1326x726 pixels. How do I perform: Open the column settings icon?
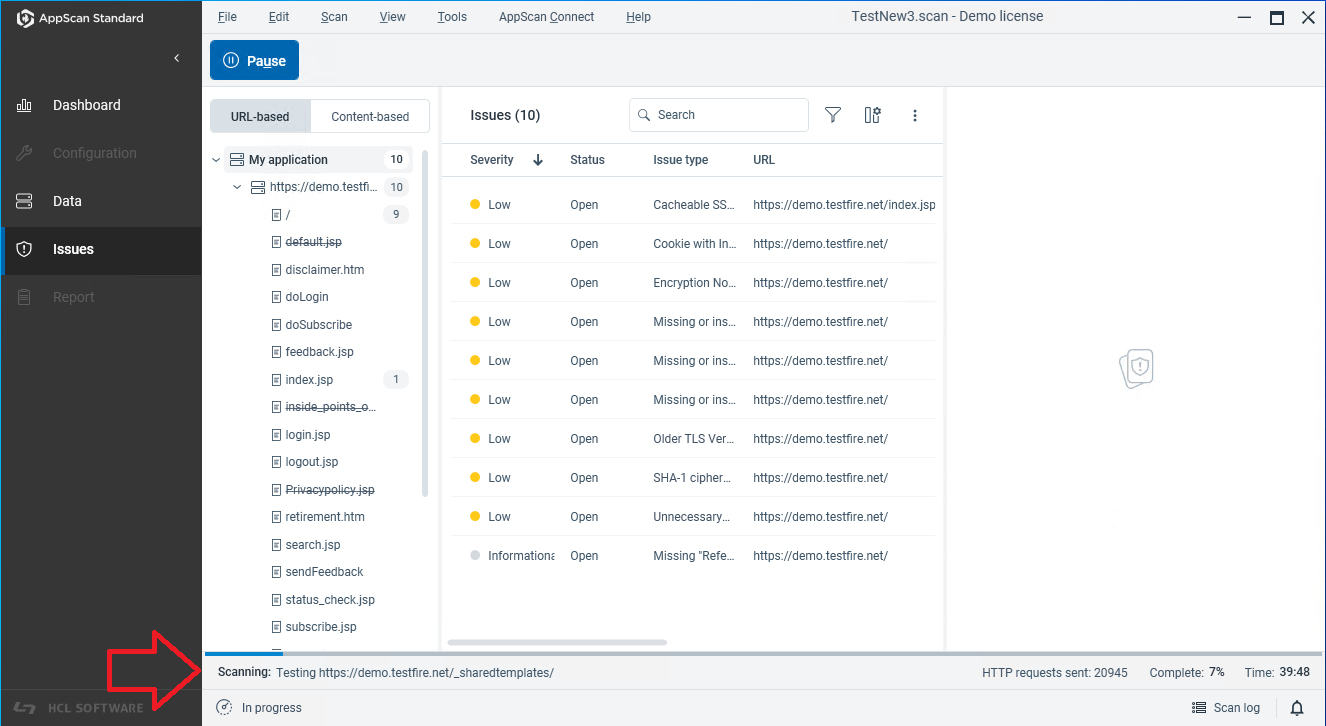click(x=872, y=115)
